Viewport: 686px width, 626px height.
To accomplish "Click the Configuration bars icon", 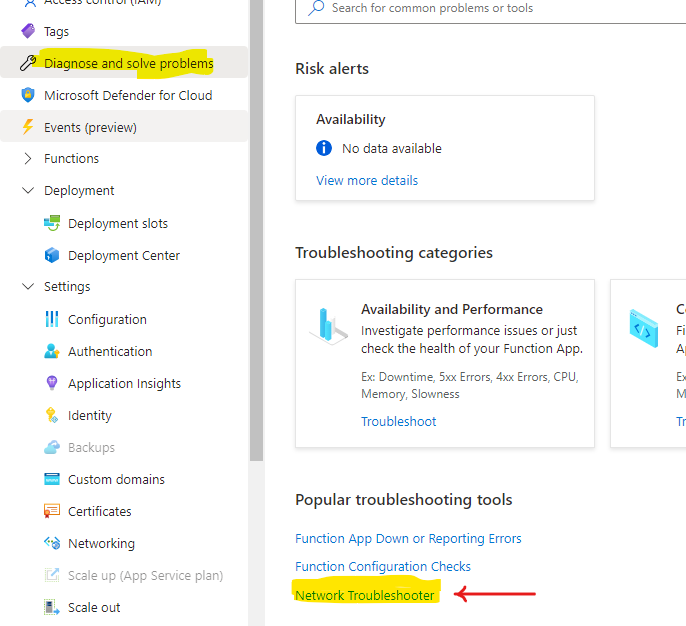I will (x=52, y=319).
